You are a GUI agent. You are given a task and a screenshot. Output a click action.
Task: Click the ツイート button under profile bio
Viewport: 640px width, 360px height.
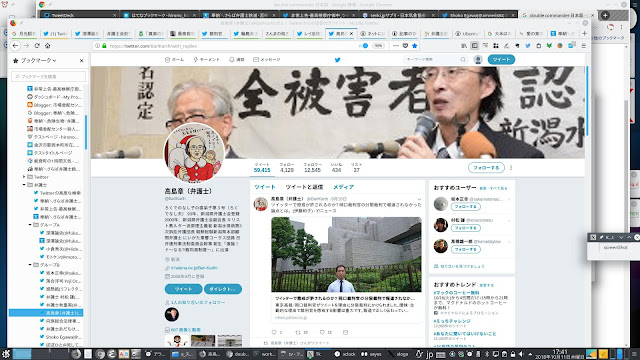tap(183, 289)
